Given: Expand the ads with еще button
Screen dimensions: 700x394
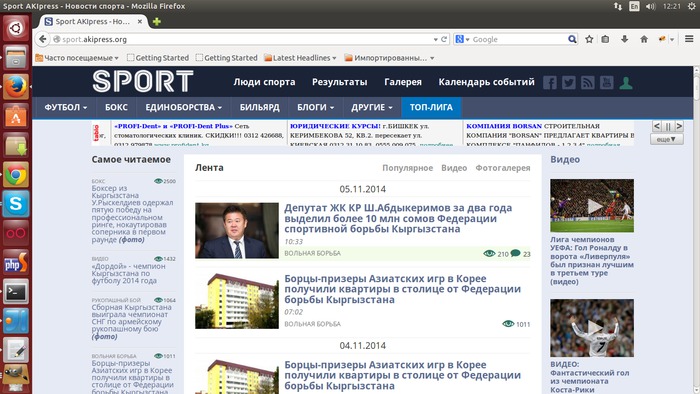Looking at the screenshot, I should [667, 139].
